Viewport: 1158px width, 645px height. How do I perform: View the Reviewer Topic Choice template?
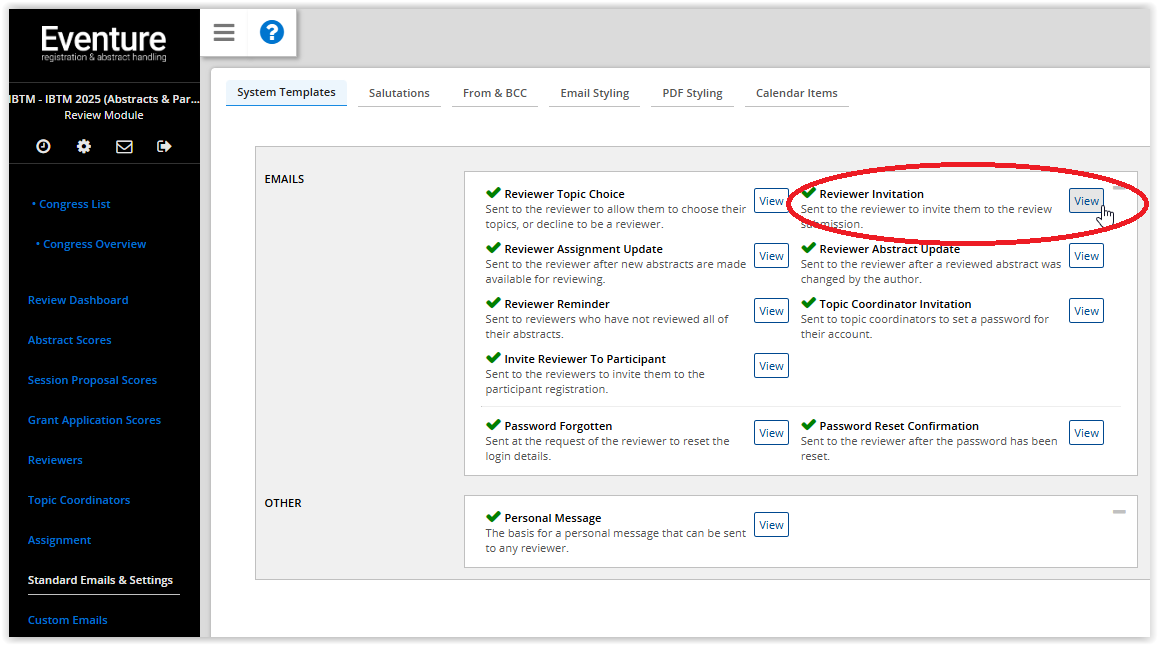pyautogui.click(x=771, y=201)
